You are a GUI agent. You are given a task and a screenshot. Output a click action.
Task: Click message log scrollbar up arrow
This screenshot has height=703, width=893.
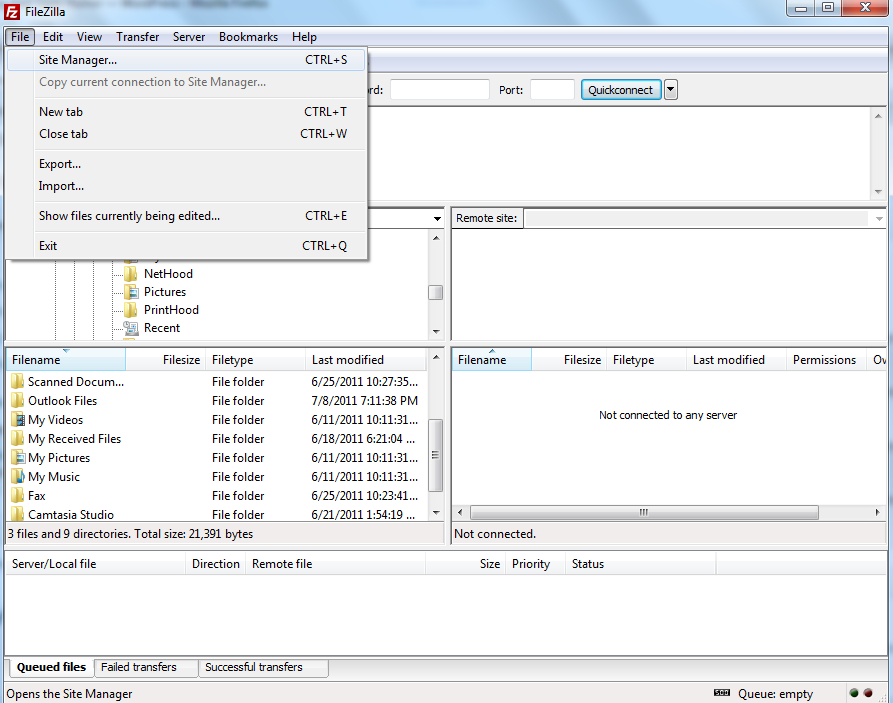tap(878, 116)
